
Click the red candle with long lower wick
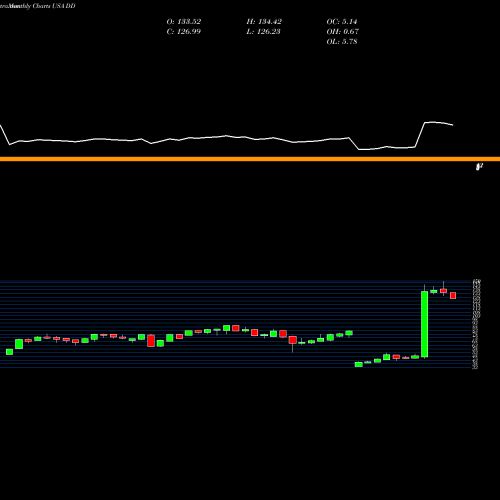[x=292, y=344]
